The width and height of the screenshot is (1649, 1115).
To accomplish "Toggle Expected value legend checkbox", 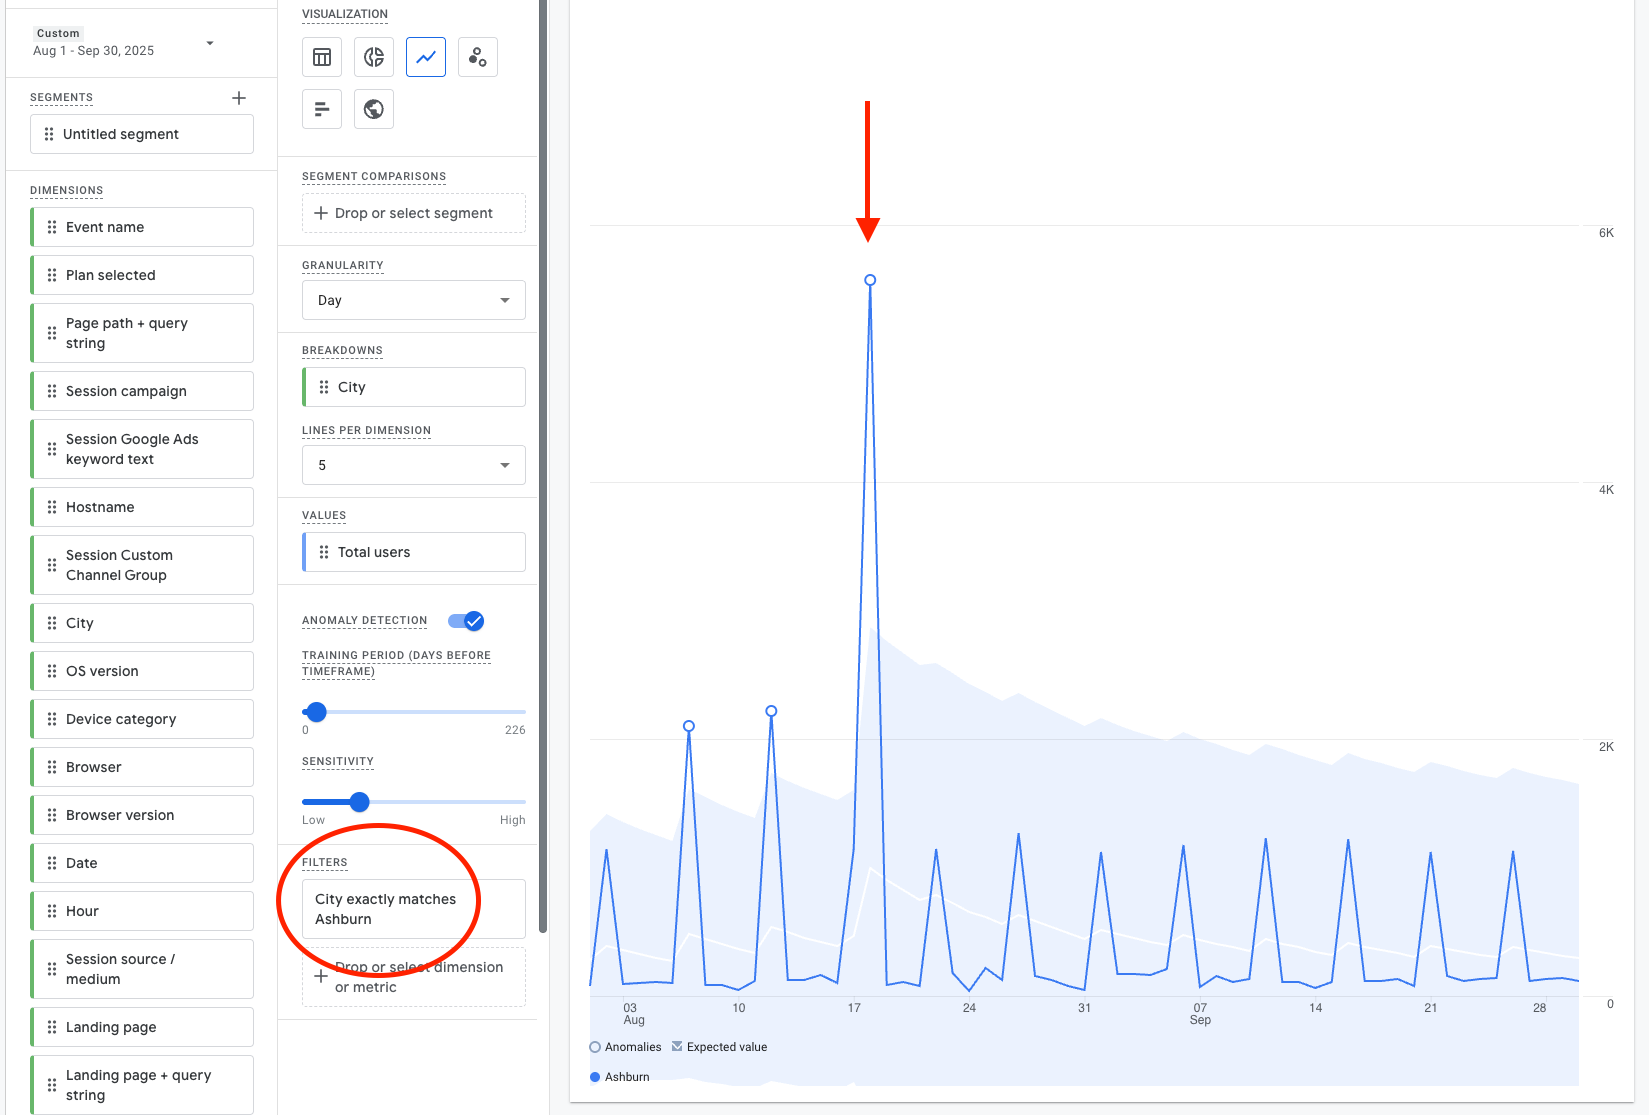I will (x=677, y=1047).
